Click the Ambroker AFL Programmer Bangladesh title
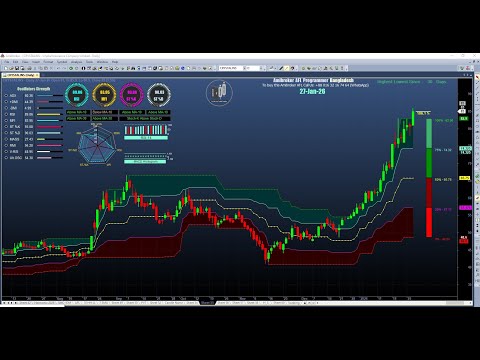The width and height of the screenshot is (480, 360). (x=313, y=80)
